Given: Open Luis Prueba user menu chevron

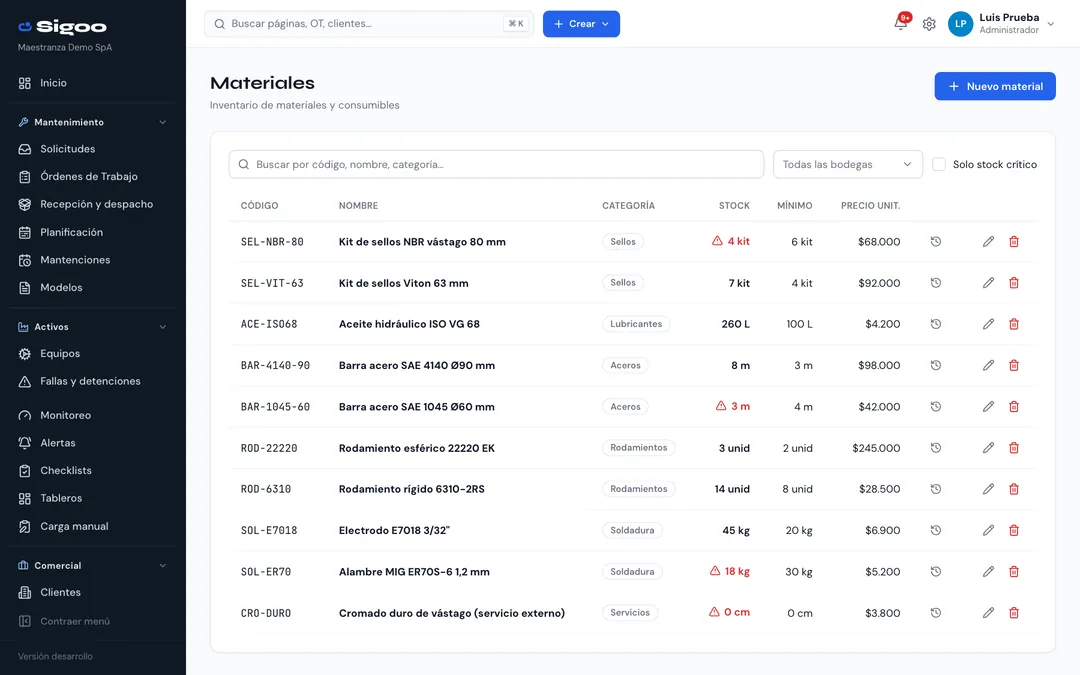Looking at the screenshot, I should [1051, 24].
